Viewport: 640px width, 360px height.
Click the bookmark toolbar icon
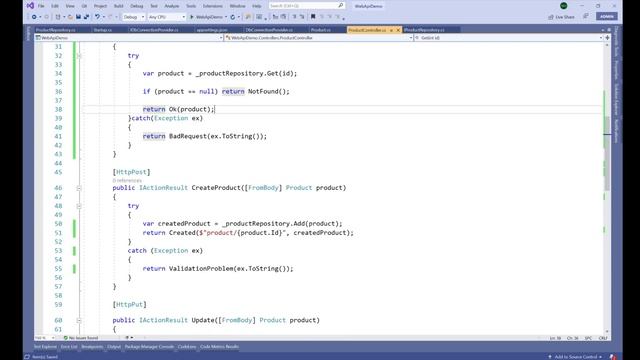(313, 17)
